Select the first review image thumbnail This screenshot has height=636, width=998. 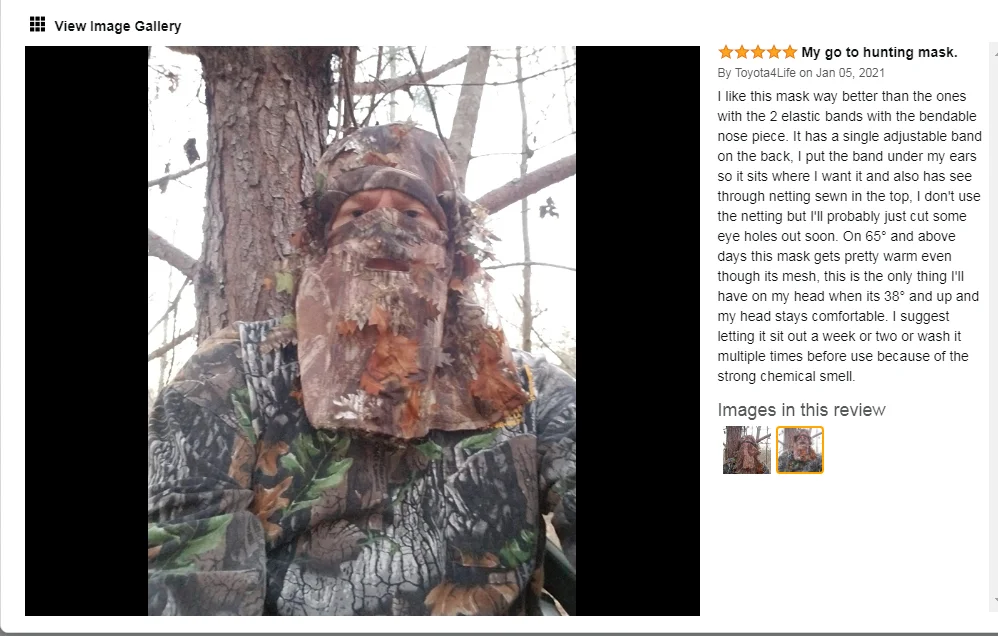click(747, 450)
